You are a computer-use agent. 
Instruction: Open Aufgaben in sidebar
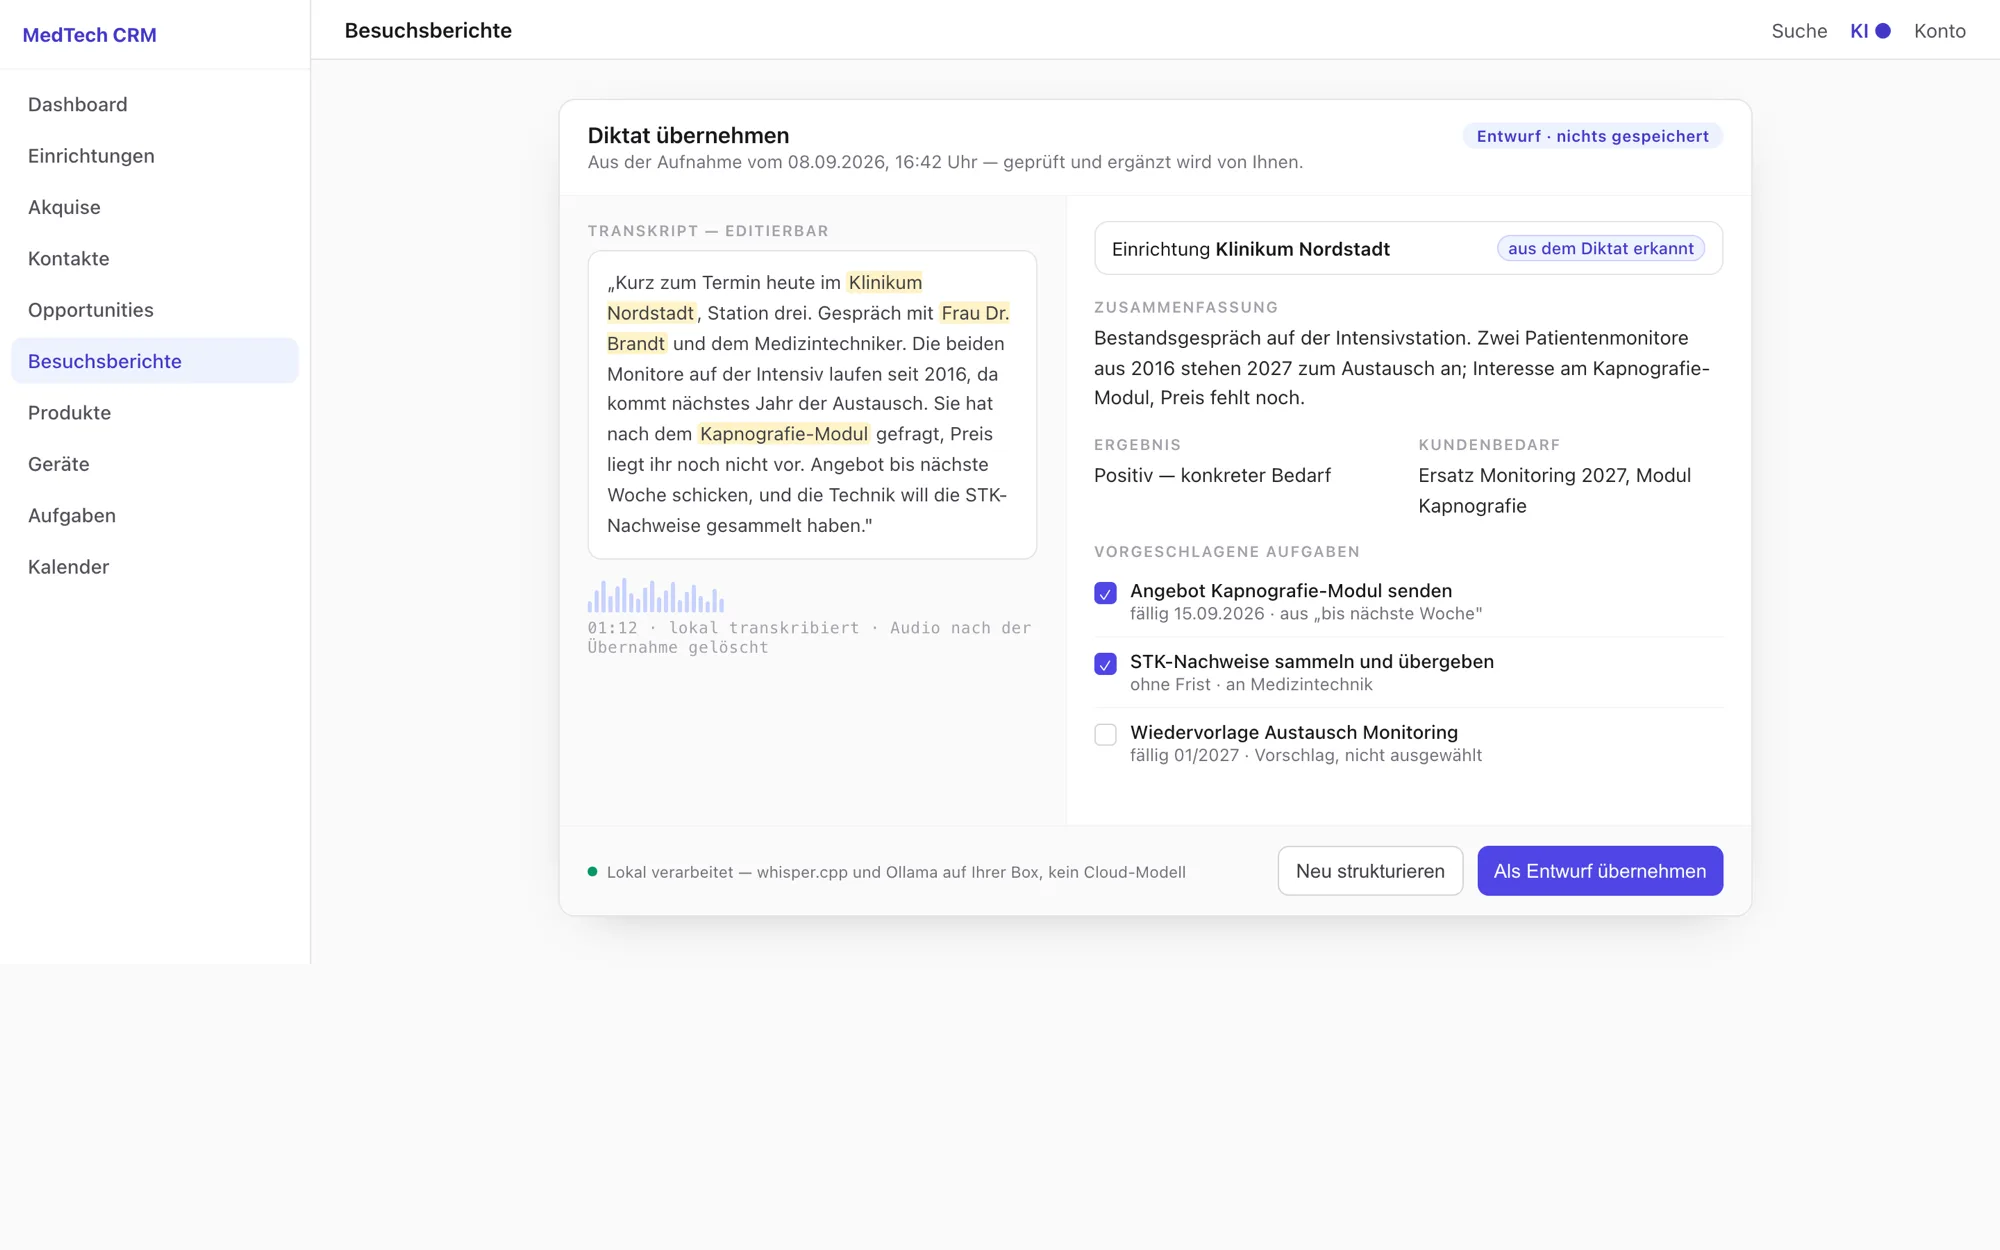tap(155, 515)
